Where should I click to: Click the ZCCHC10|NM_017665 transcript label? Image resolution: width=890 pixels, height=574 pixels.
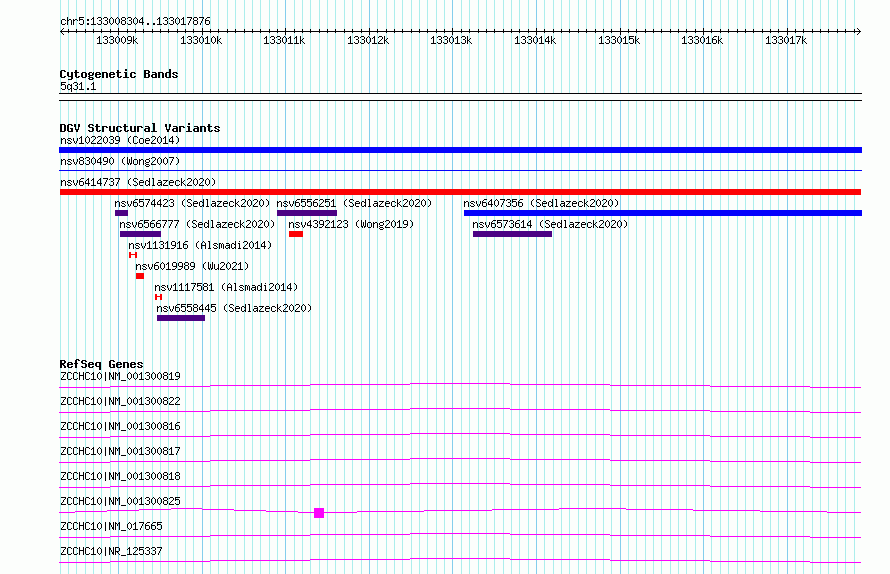[111, 526]
